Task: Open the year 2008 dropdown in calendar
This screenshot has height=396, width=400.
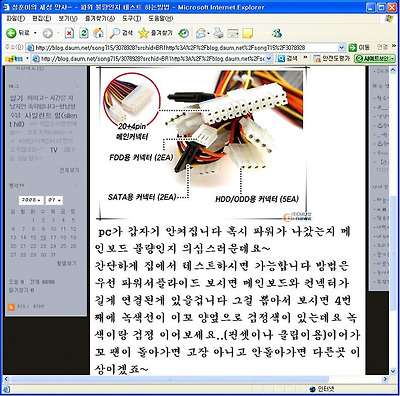Action: point(31,200)
